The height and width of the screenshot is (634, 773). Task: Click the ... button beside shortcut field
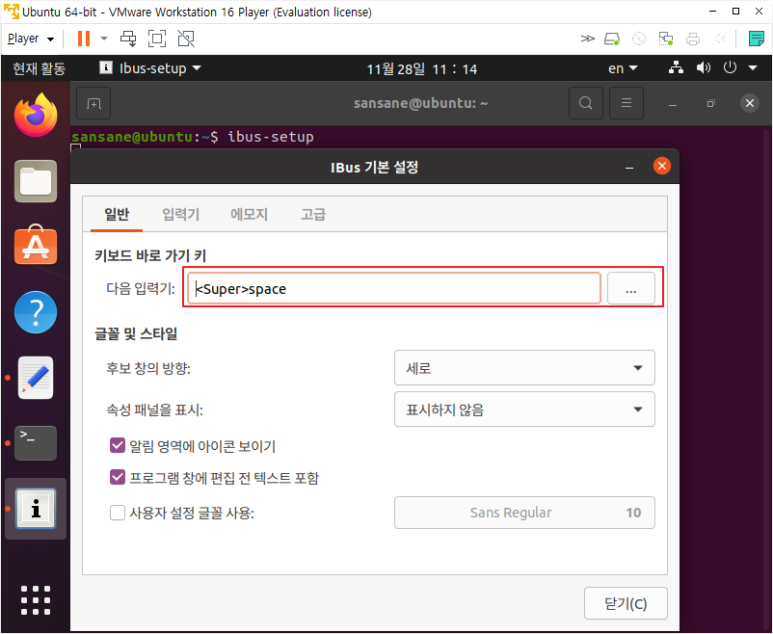point(631,288)
